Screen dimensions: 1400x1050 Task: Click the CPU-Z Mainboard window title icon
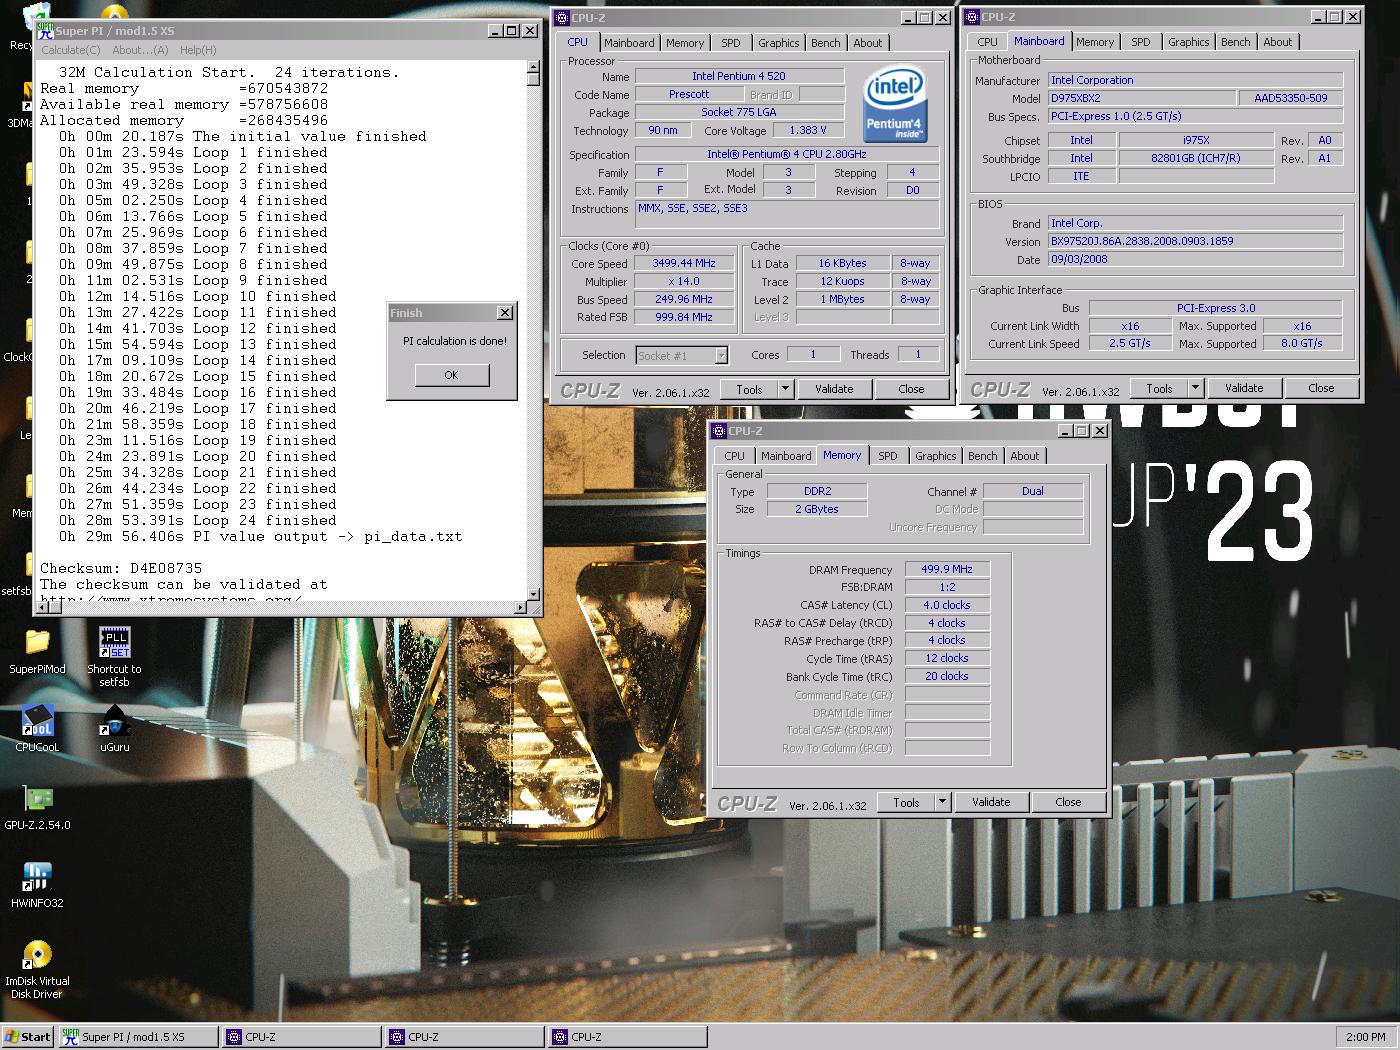coord(972,16)
